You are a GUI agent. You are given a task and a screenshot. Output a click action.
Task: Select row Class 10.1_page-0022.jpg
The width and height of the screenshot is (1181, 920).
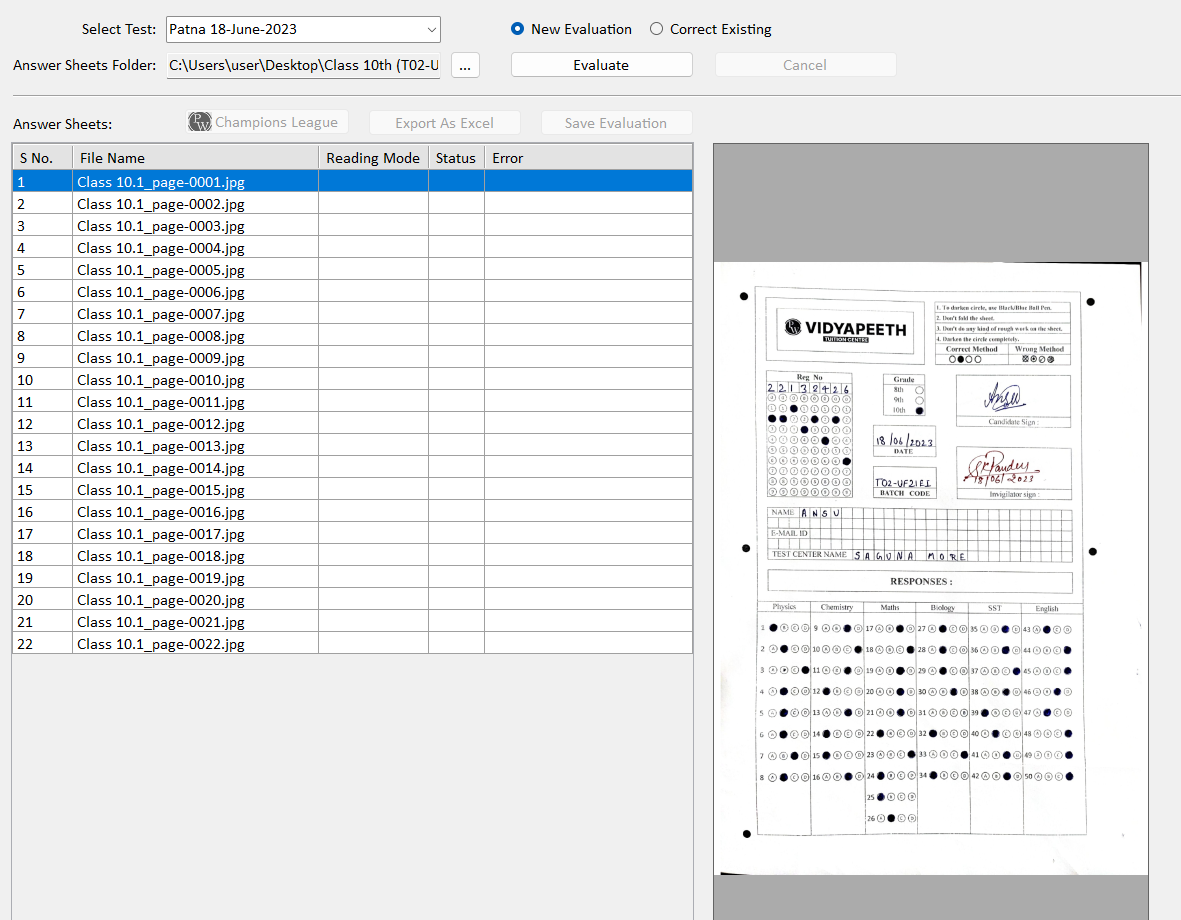[x=352, y=643]
